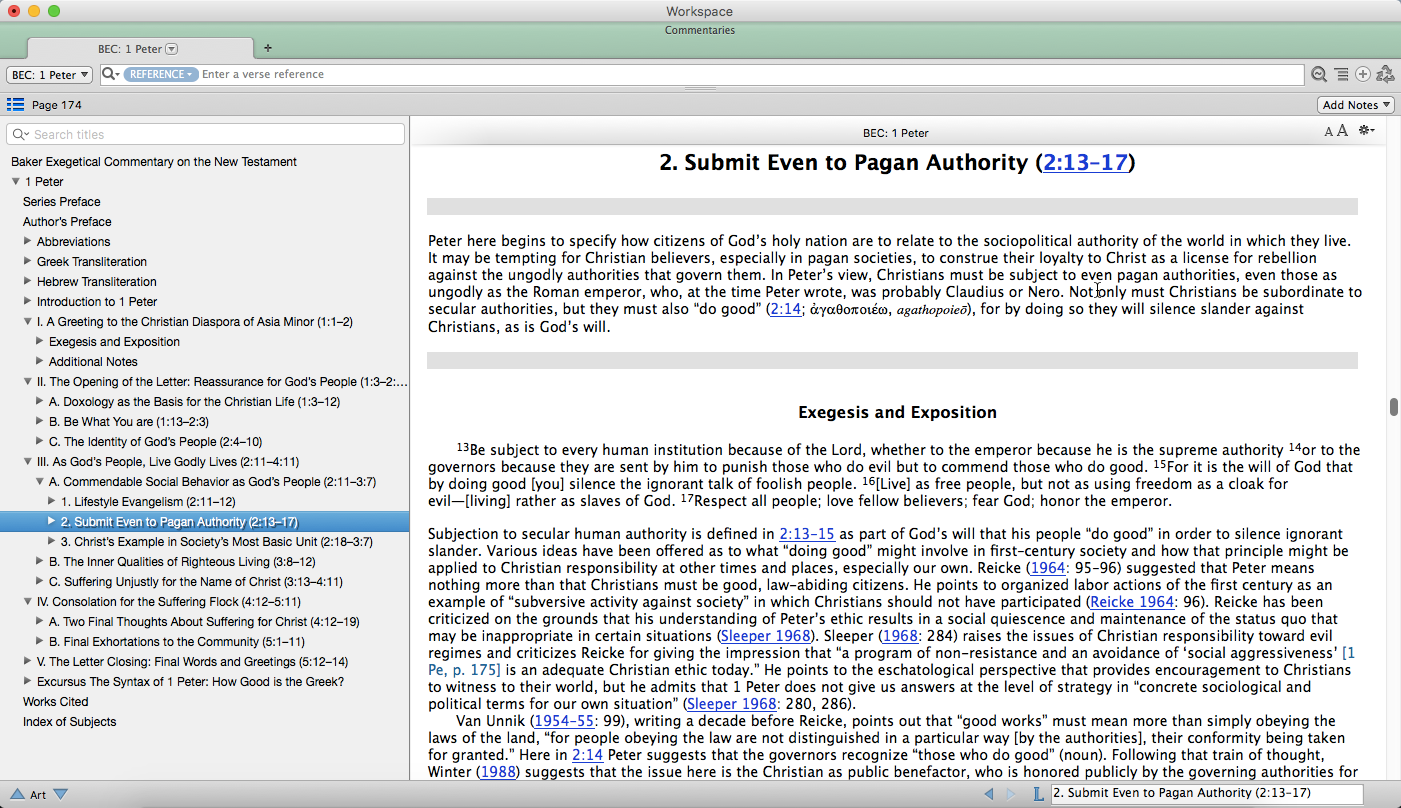Open the search options magnifier in reference bar
This screenshot has height=808, width=1401.
110,74
